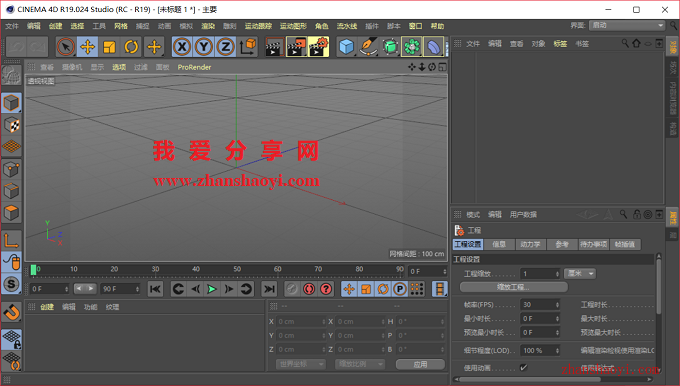Open the 世界坐标 dropdown in coordinates
Viewport: 680px width, 386px height.
tap(301, 364)
